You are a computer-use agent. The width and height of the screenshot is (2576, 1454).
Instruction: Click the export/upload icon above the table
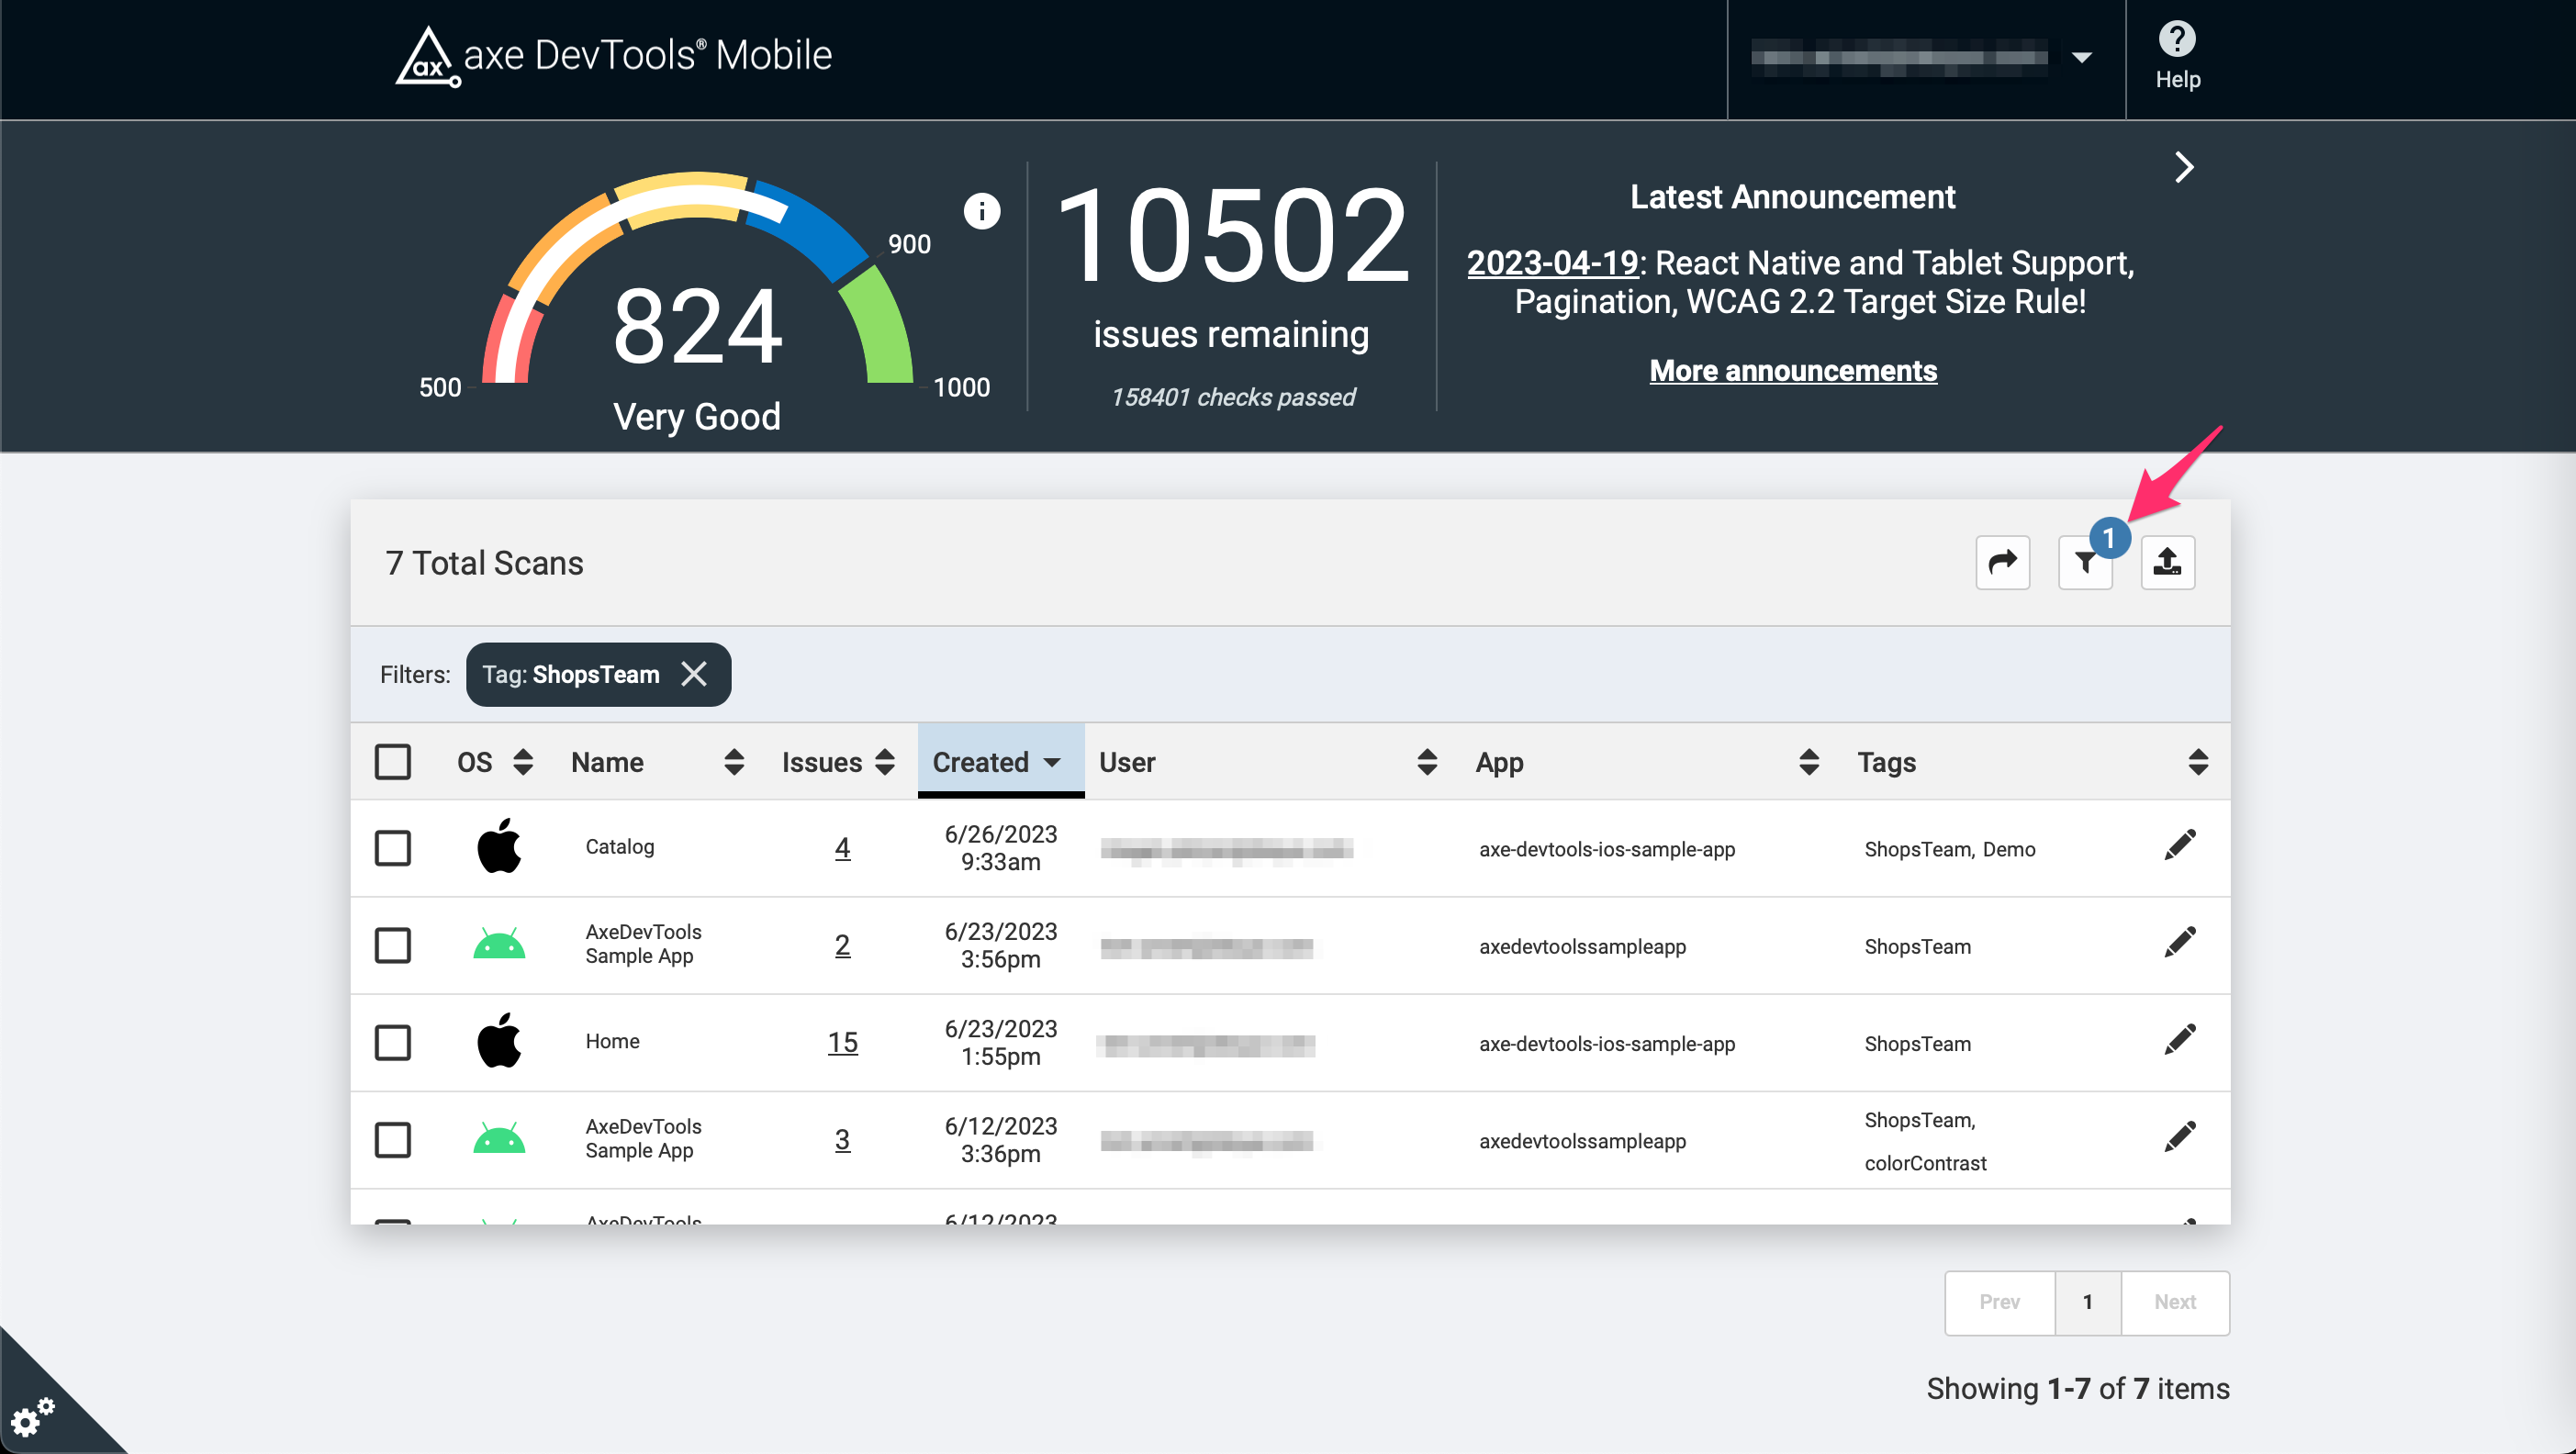click(x=2168, y=562)
